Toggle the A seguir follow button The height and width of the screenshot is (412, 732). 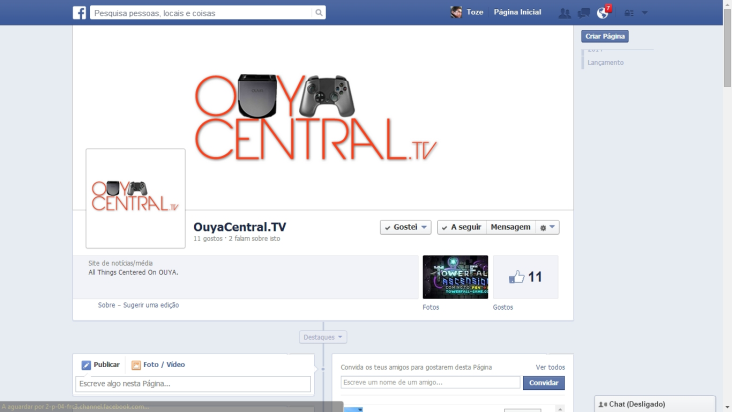coord(462,227)
